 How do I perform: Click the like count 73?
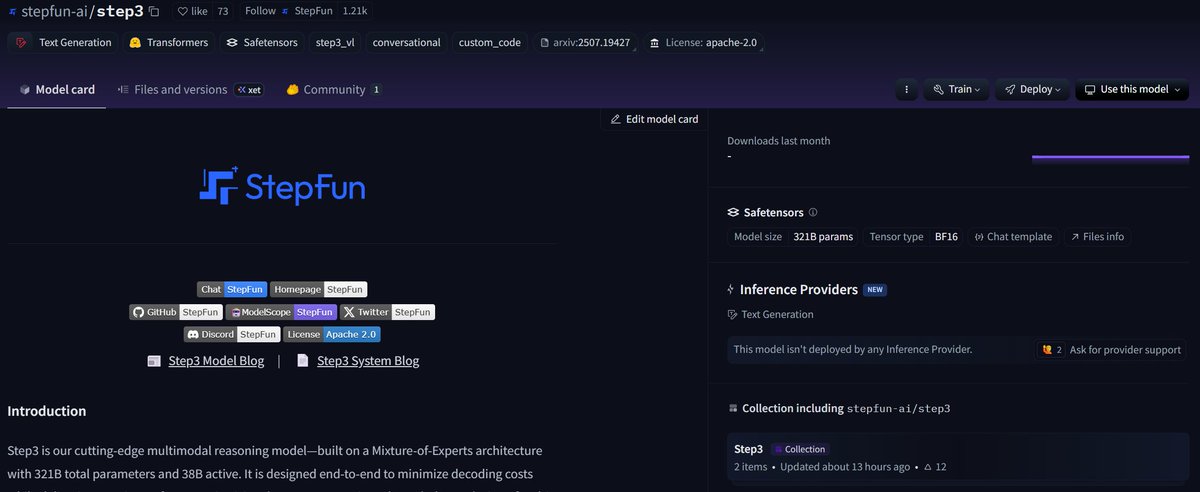[x=222, y=11]
